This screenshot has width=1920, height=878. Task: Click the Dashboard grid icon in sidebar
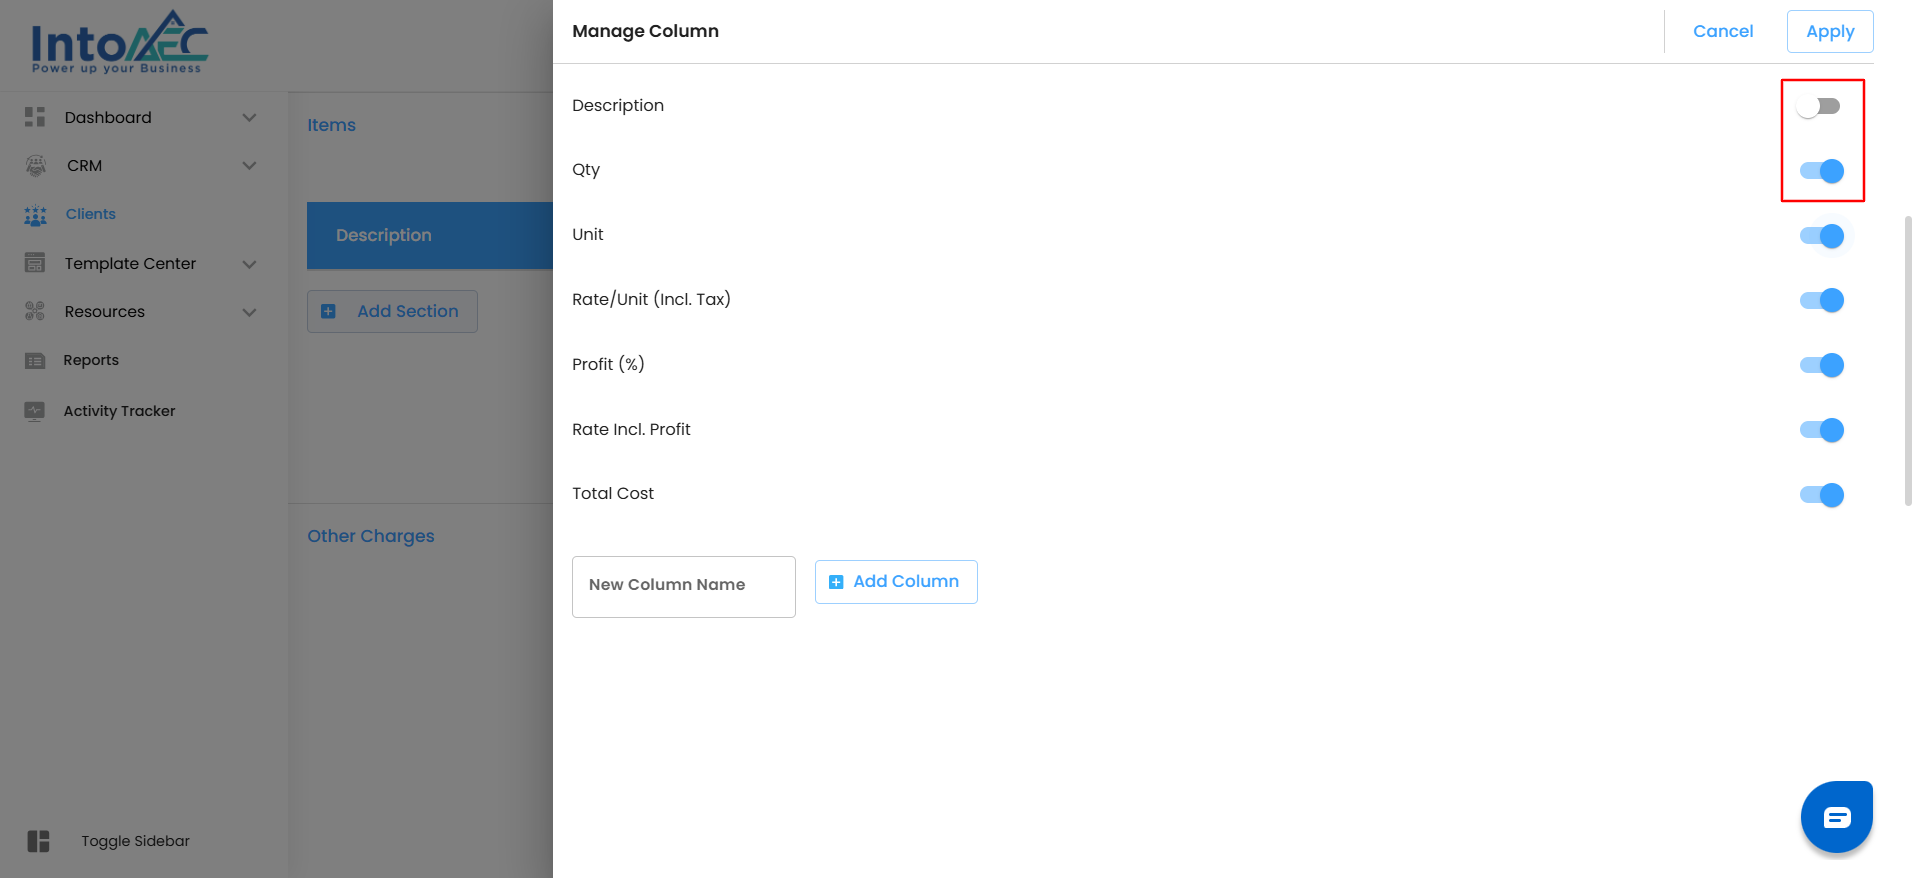[x=35, y=117]
